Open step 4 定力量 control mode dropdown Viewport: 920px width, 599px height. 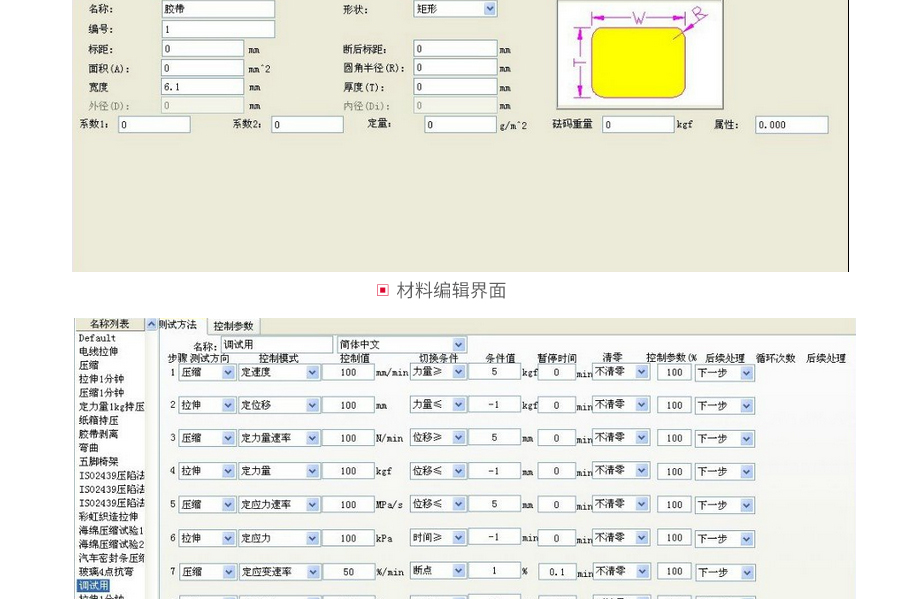pyautogui.click(x=312, y=471)
